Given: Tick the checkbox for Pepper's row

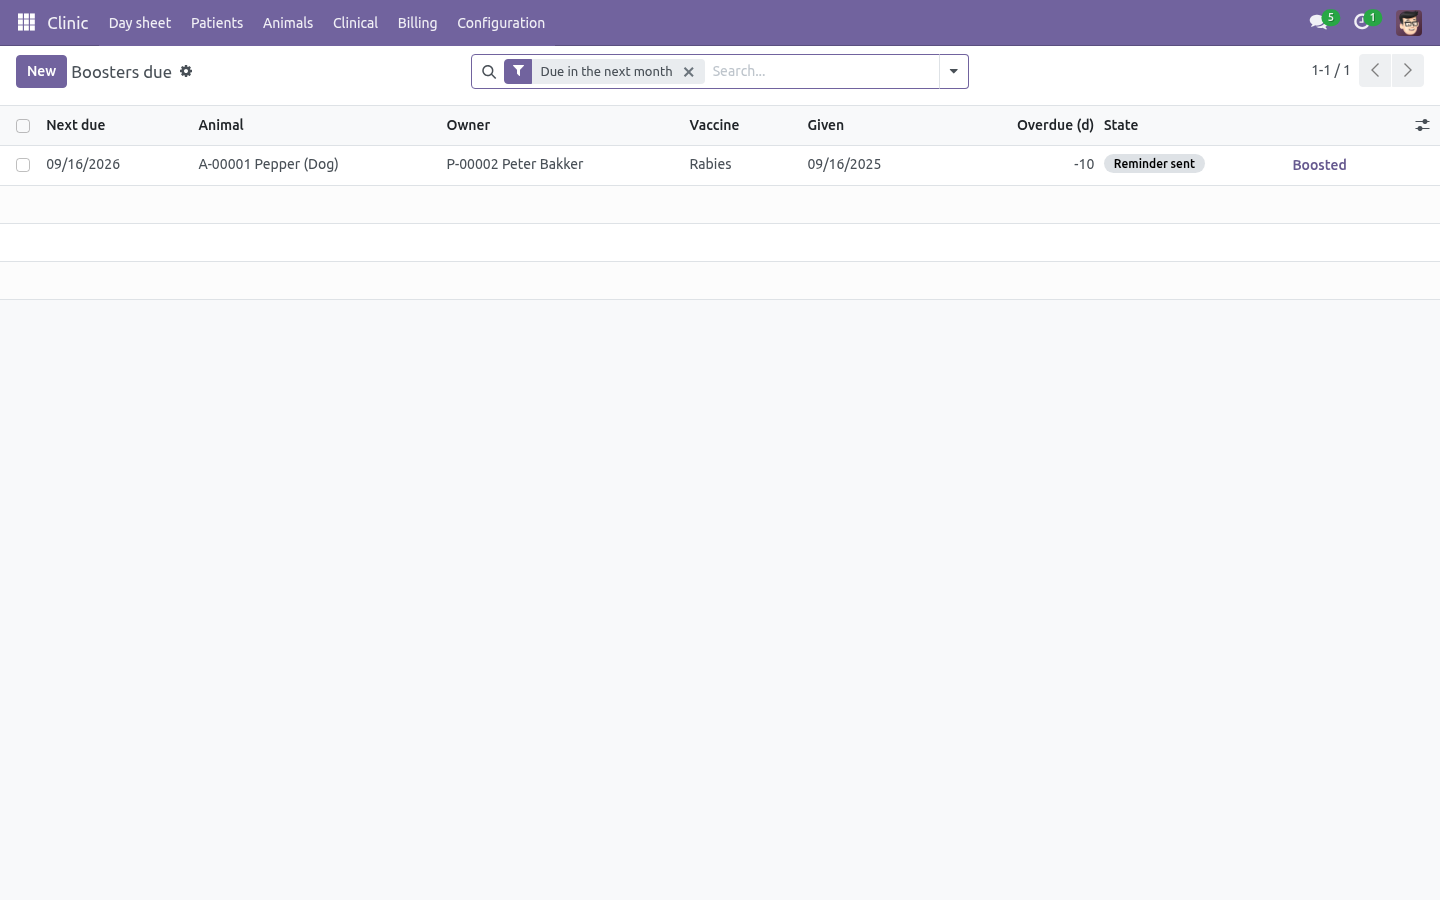Looking at the screenshot, I should (23, 165).
